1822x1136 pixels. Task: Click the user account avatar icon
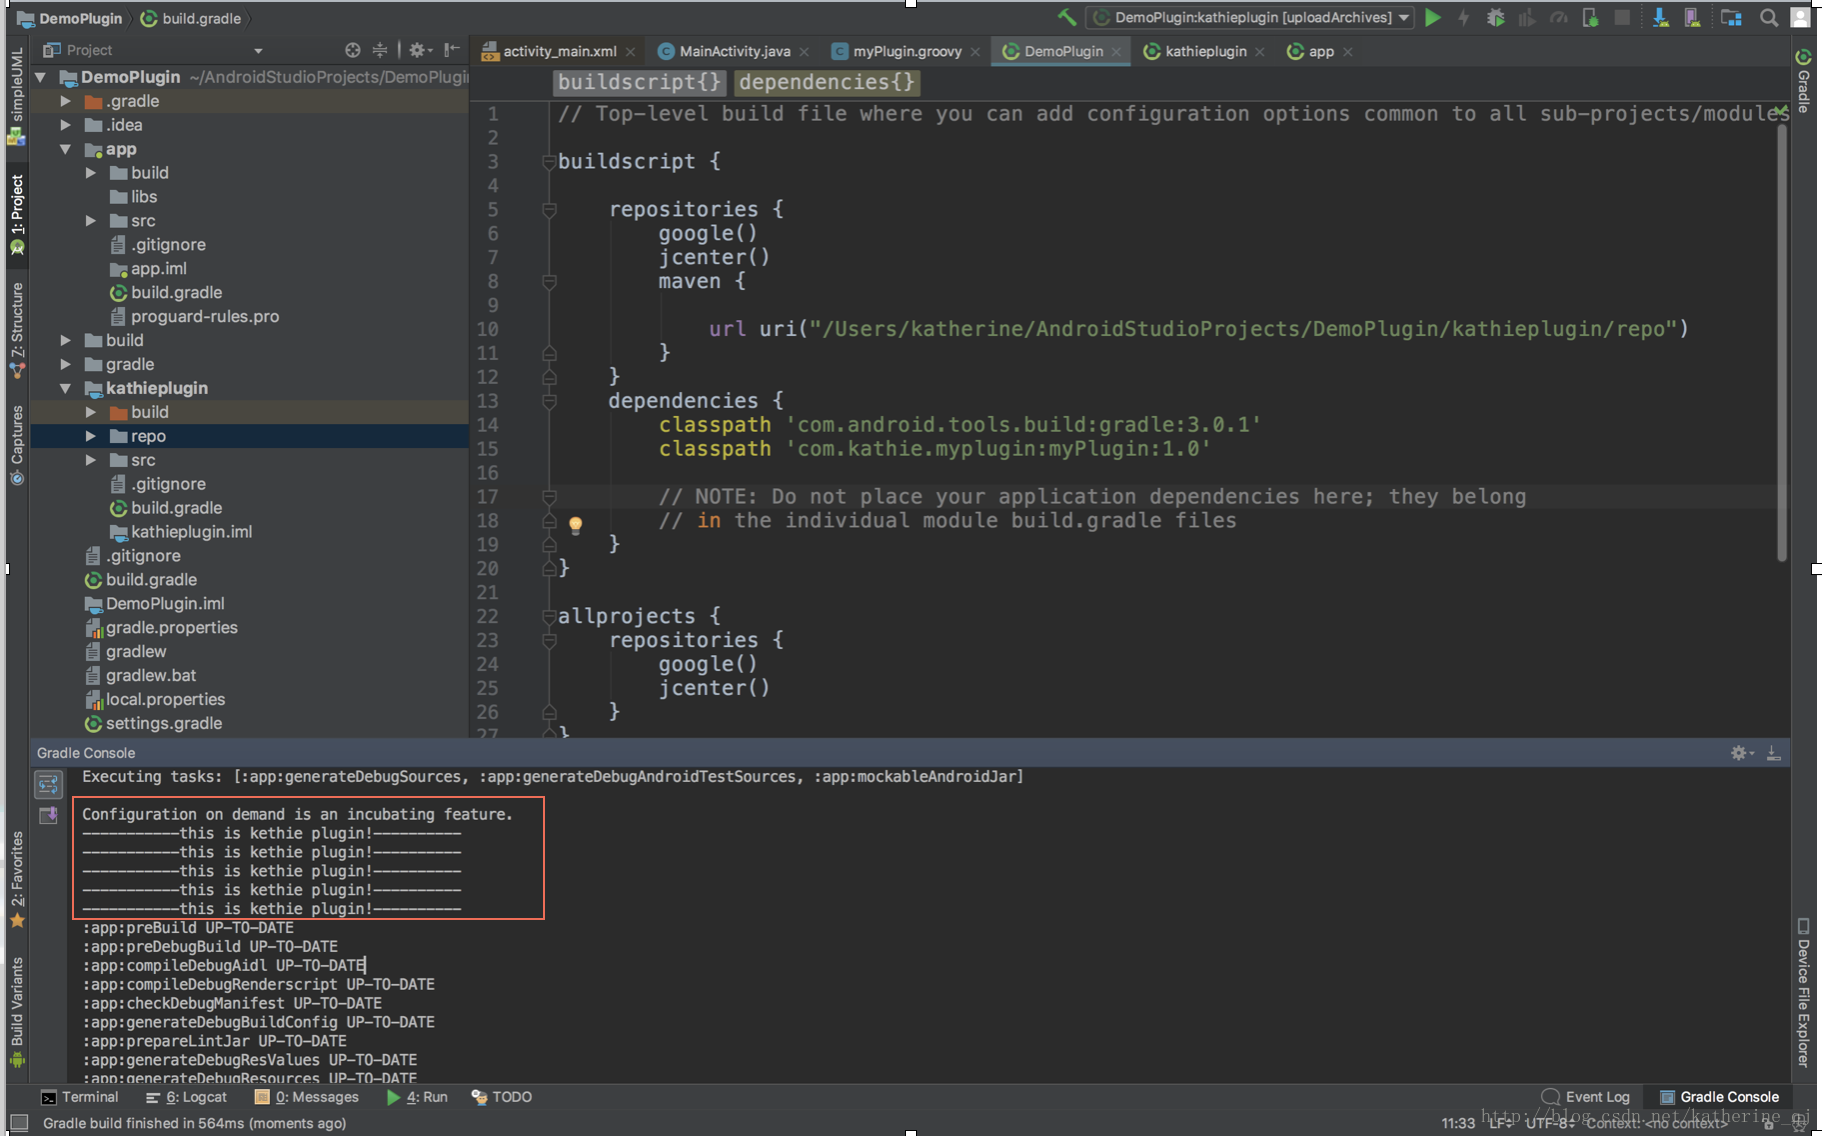pos(1800,17)
